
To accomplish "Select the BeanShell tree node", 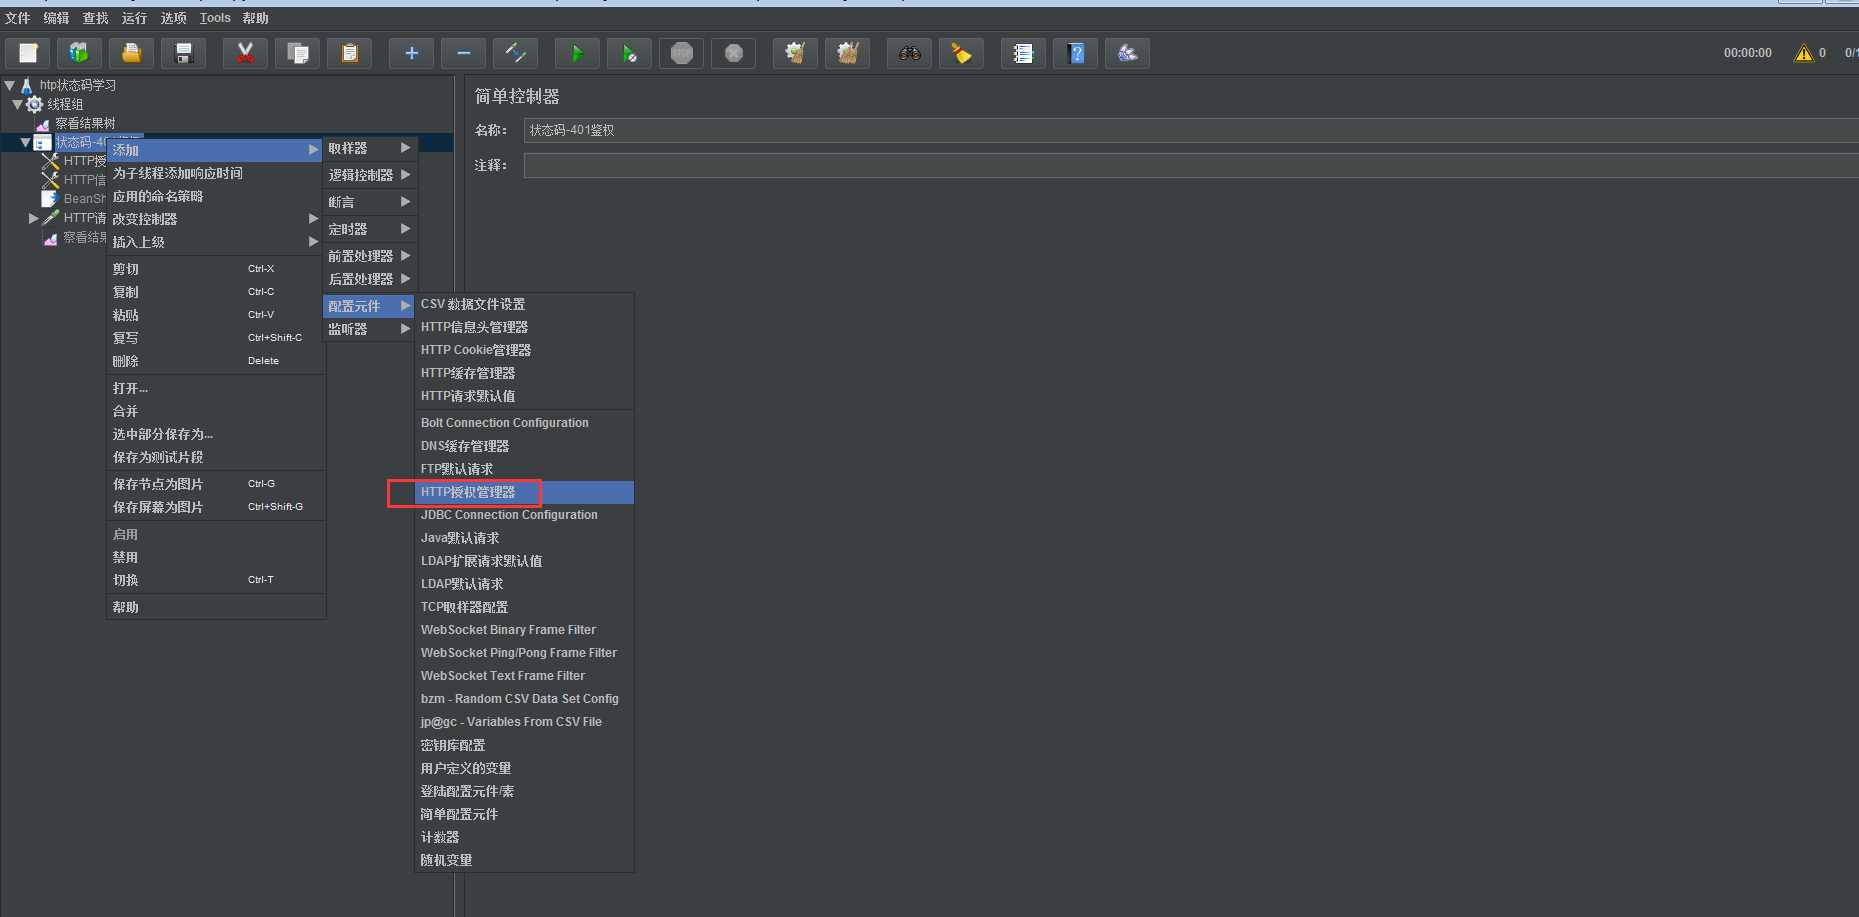I will pos(73,198).
